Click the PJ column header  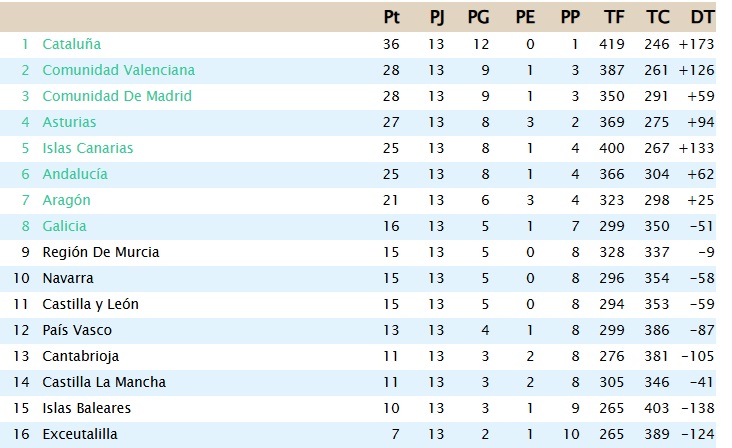coord(436,17)
